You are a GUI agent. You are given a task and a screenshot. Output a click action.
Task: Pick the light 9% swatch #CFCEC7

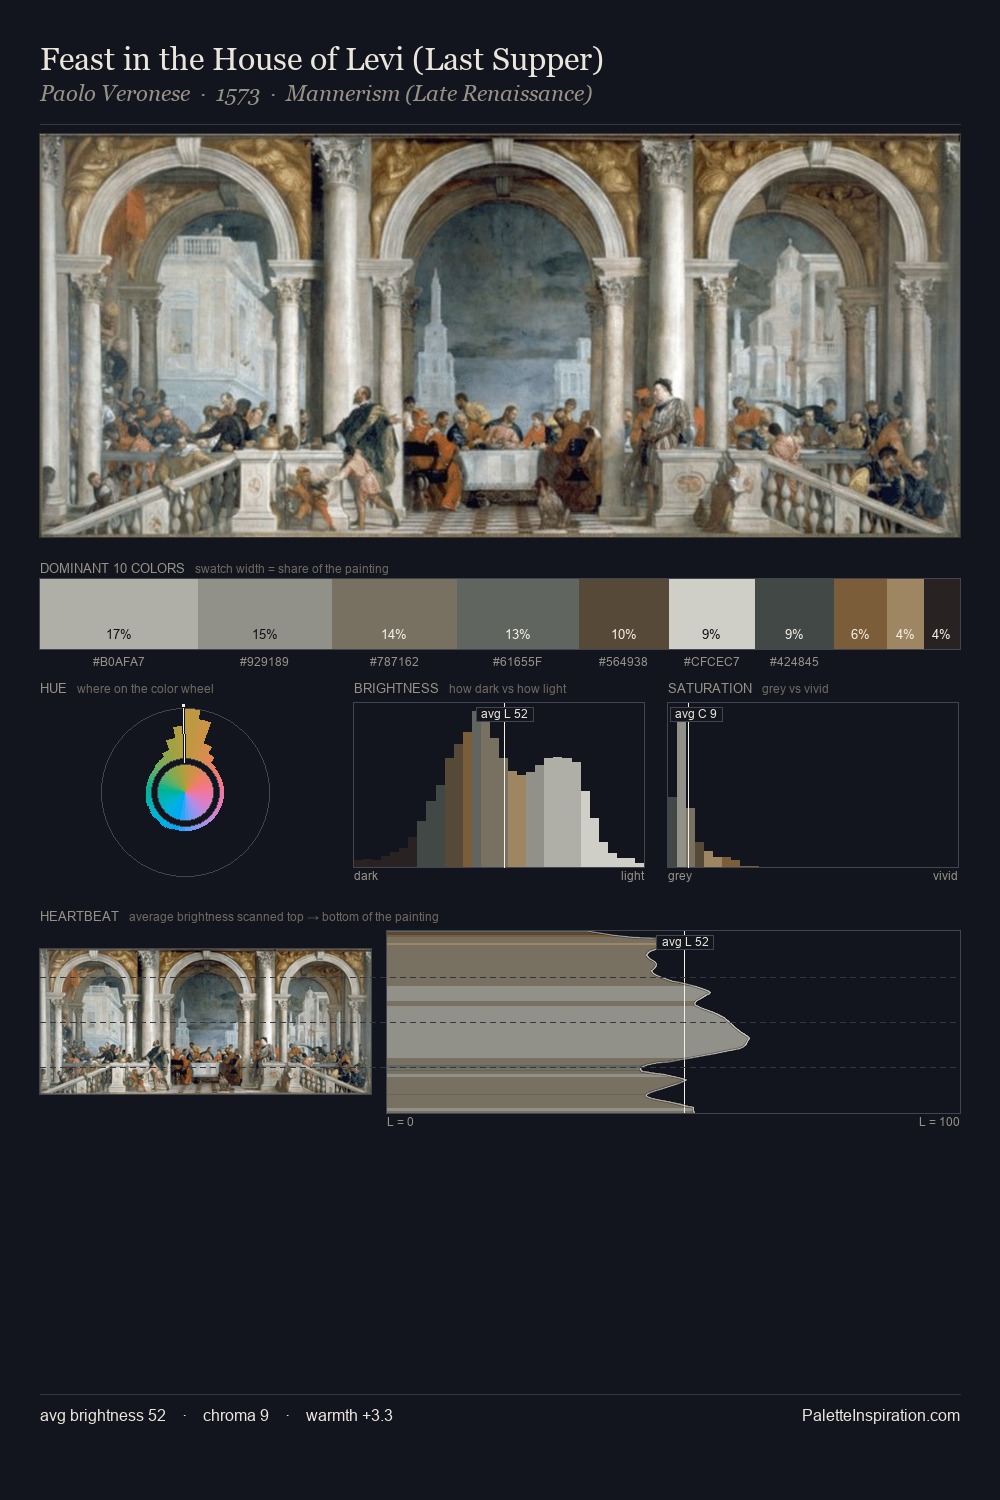[x=712, y=614]
